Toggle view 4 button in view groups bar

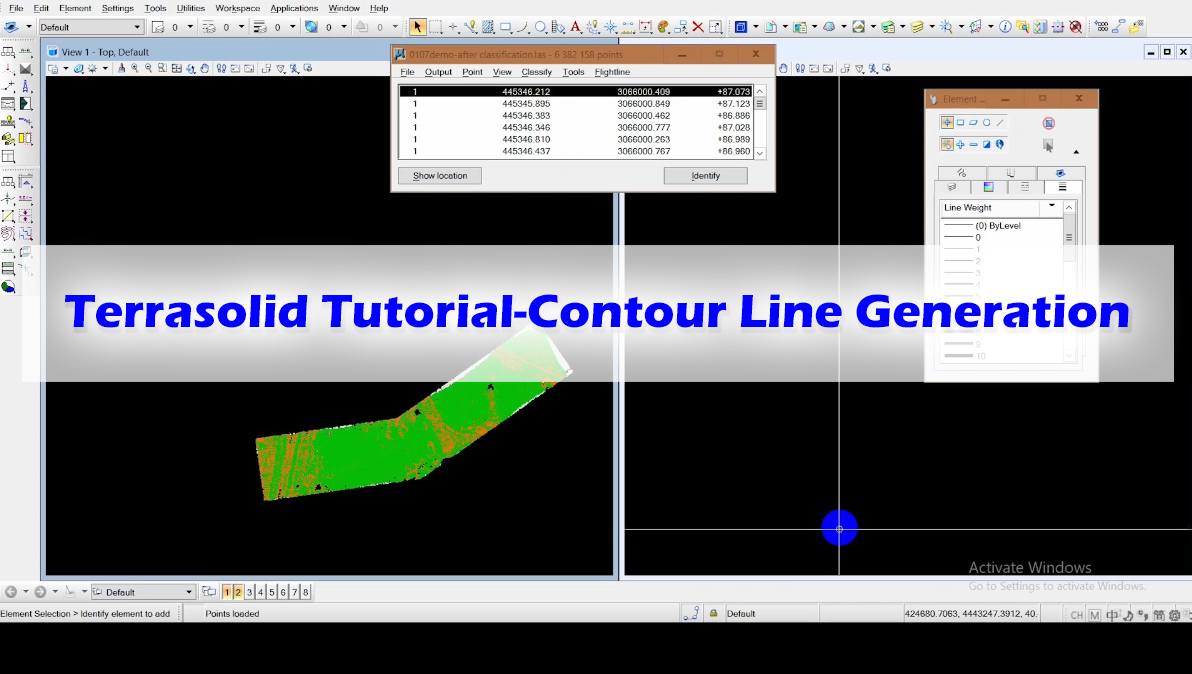coord(261,592)
